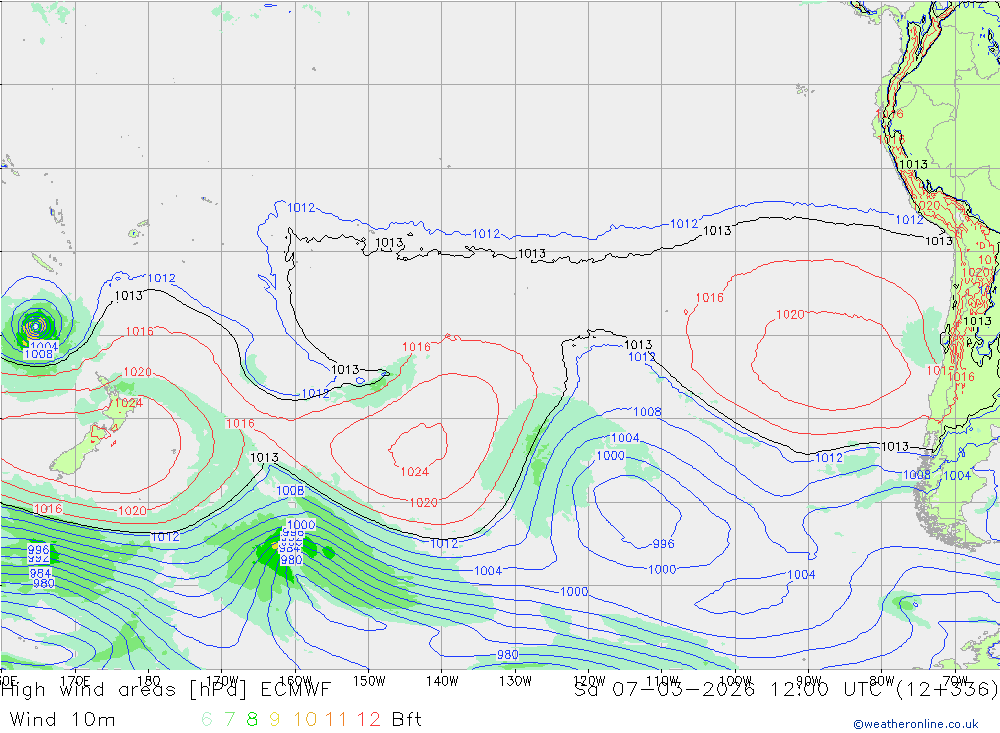This screenshot has width=1000, height=733.
Task: Click the 996 label in the low near 110W
Action: coord(664,544)
